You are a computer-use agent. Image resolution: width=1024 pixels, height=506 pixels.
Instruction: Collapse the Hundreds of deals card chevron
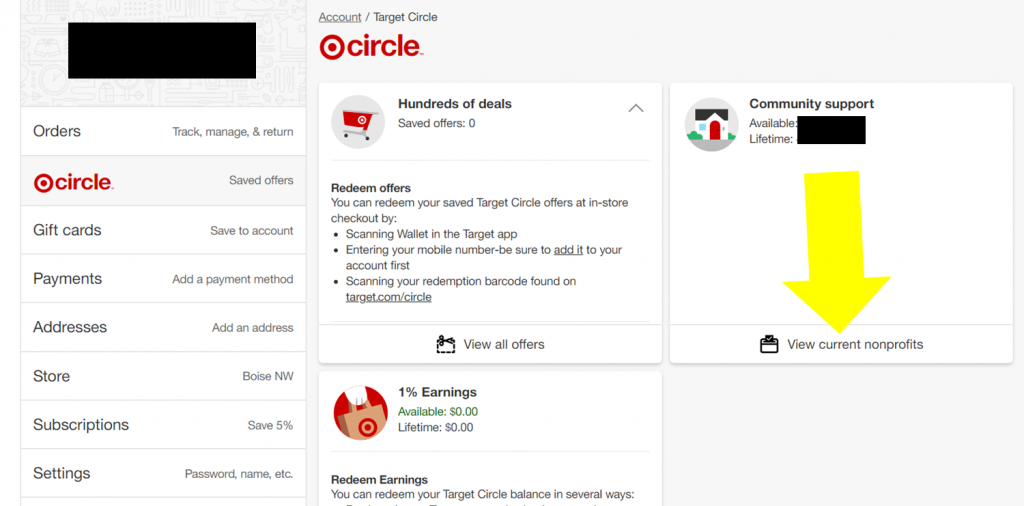[635, 108]
